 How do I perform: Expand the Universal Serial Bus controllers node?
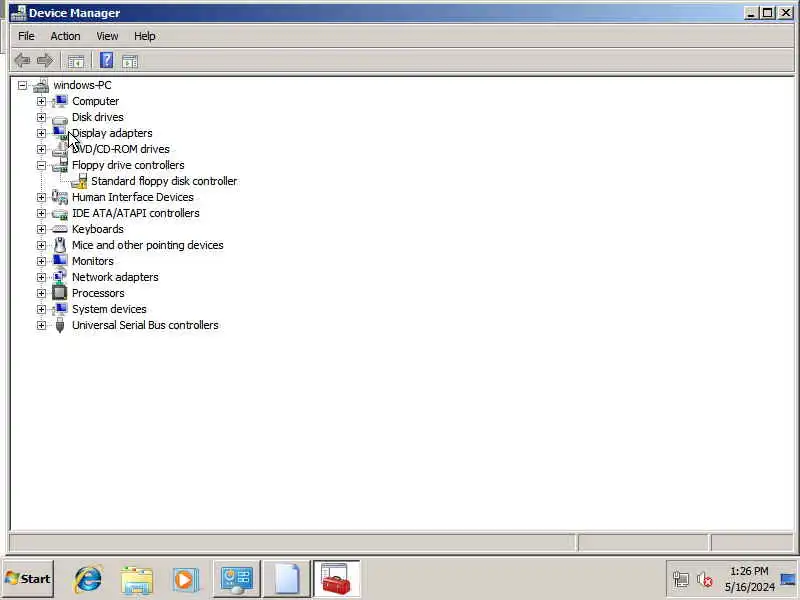pos(41,326)
